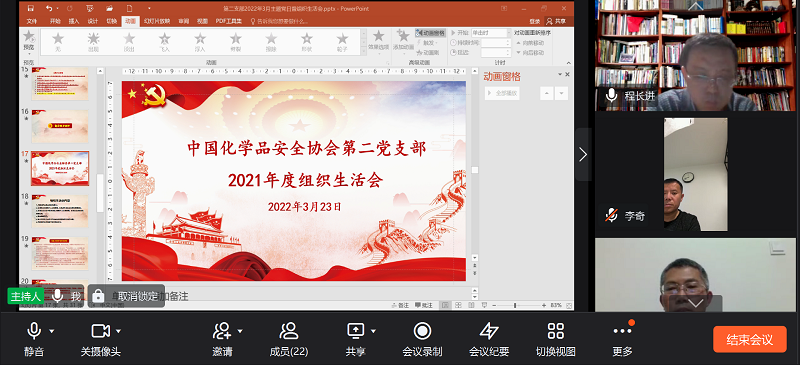Screen dimensions: 800x365
Task: Click 添加动画 button in ribbon
Action: 404,41
